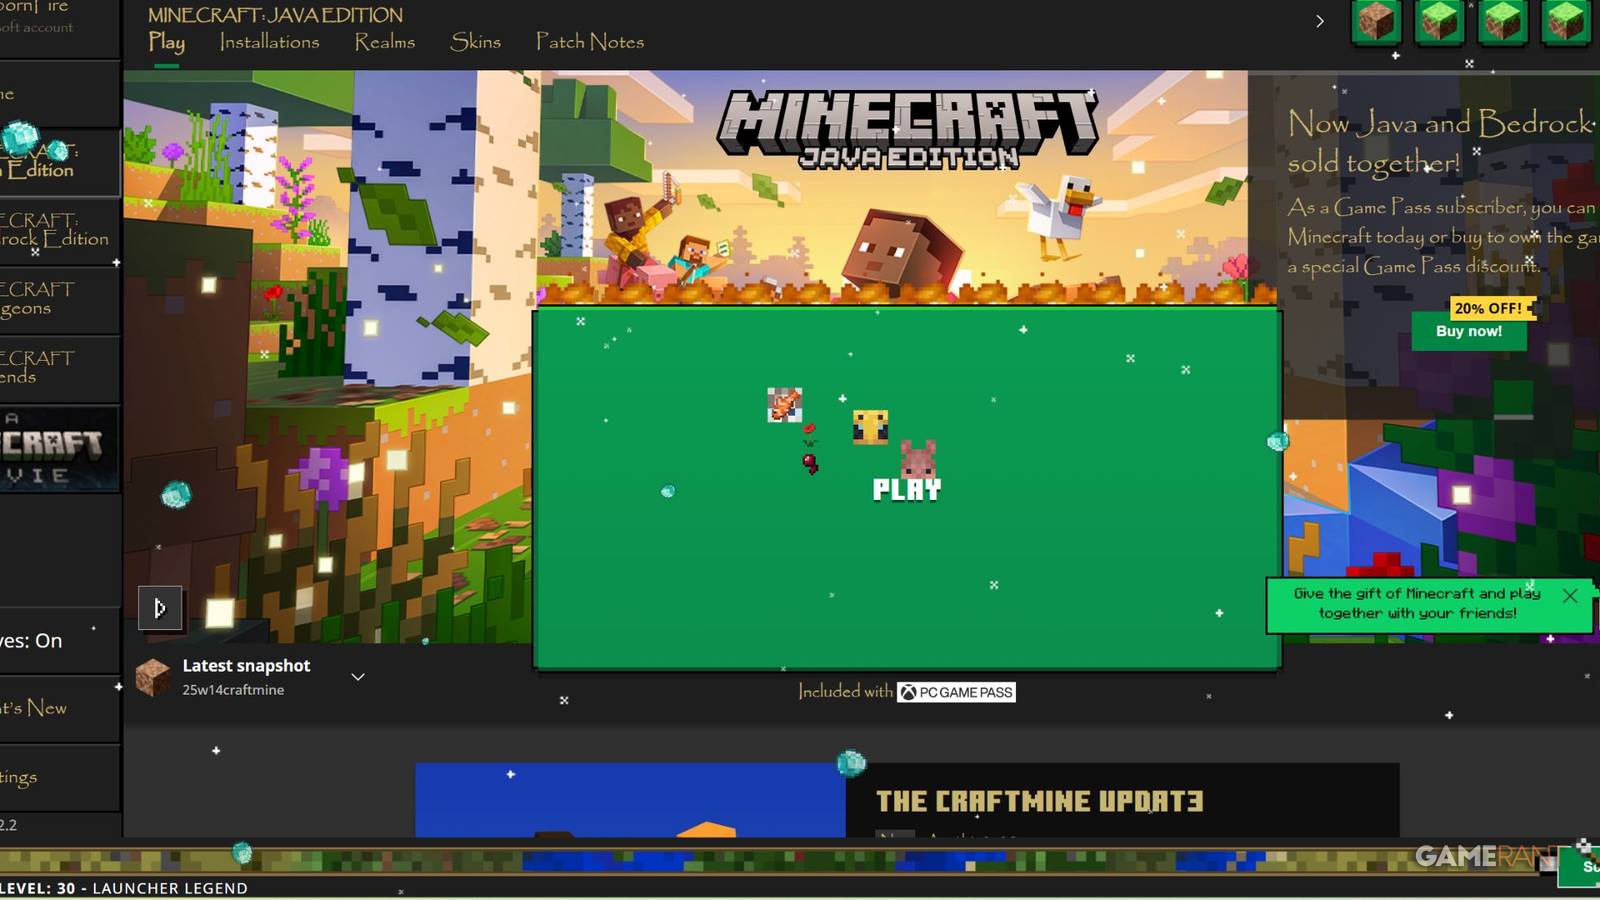Click the Buy now! button
1600x900 pixels.
click(x=1468, y=331)
